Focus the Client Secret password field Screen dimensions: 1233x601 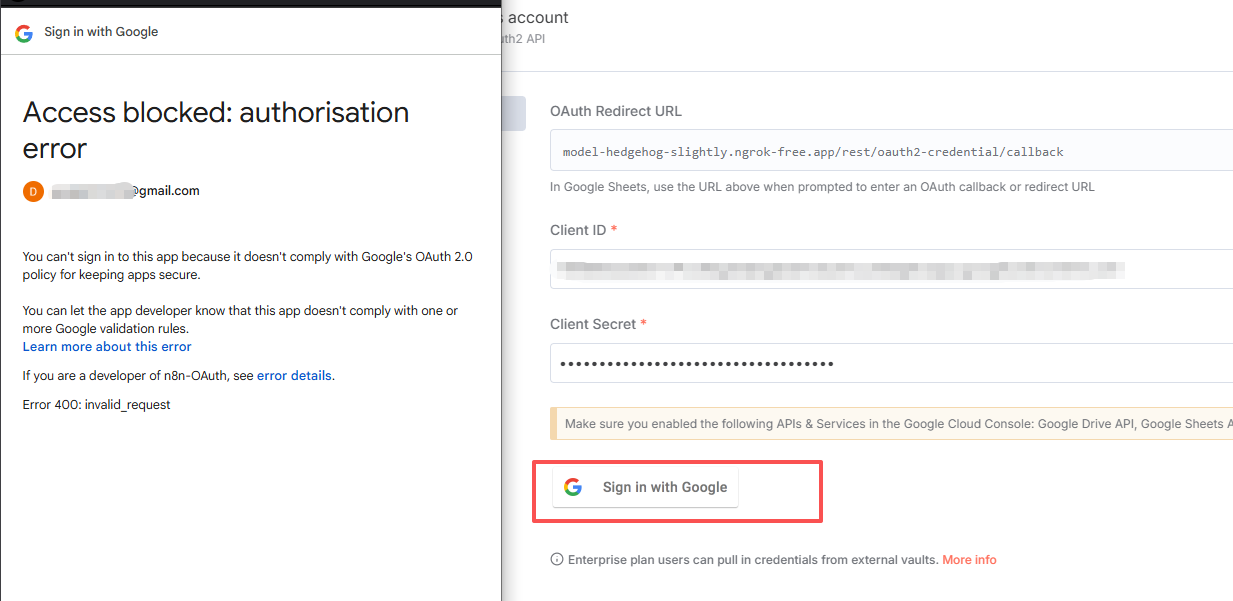pos(890,363)
